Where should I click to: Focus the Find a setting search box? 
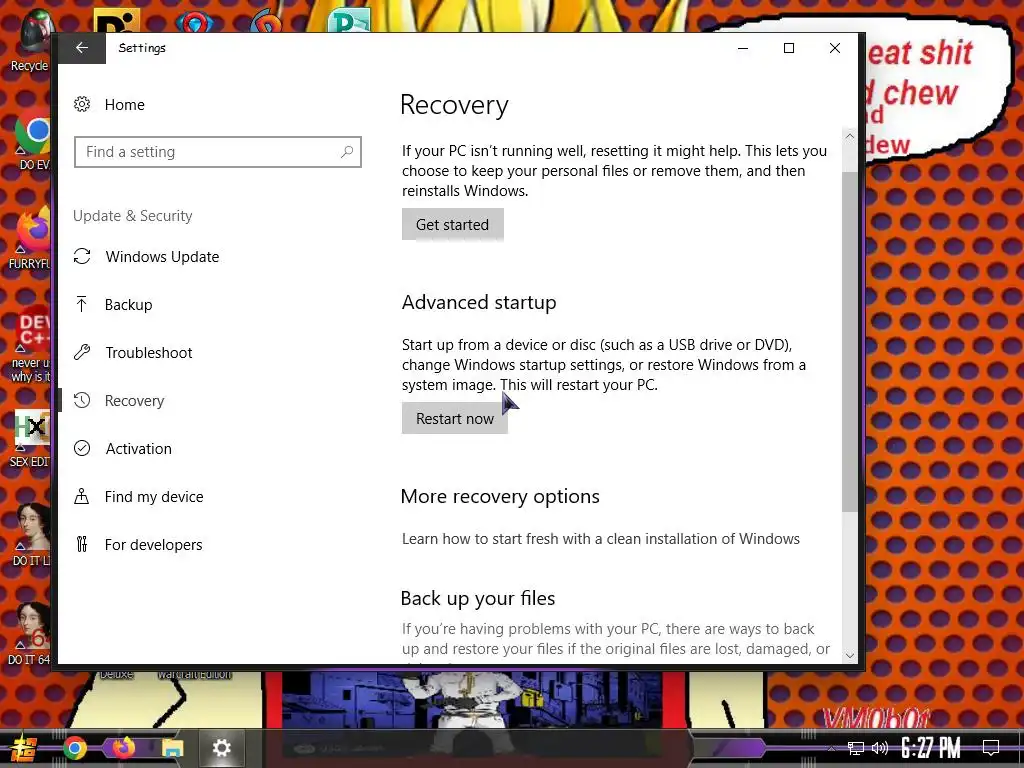[x=217, y=152]
